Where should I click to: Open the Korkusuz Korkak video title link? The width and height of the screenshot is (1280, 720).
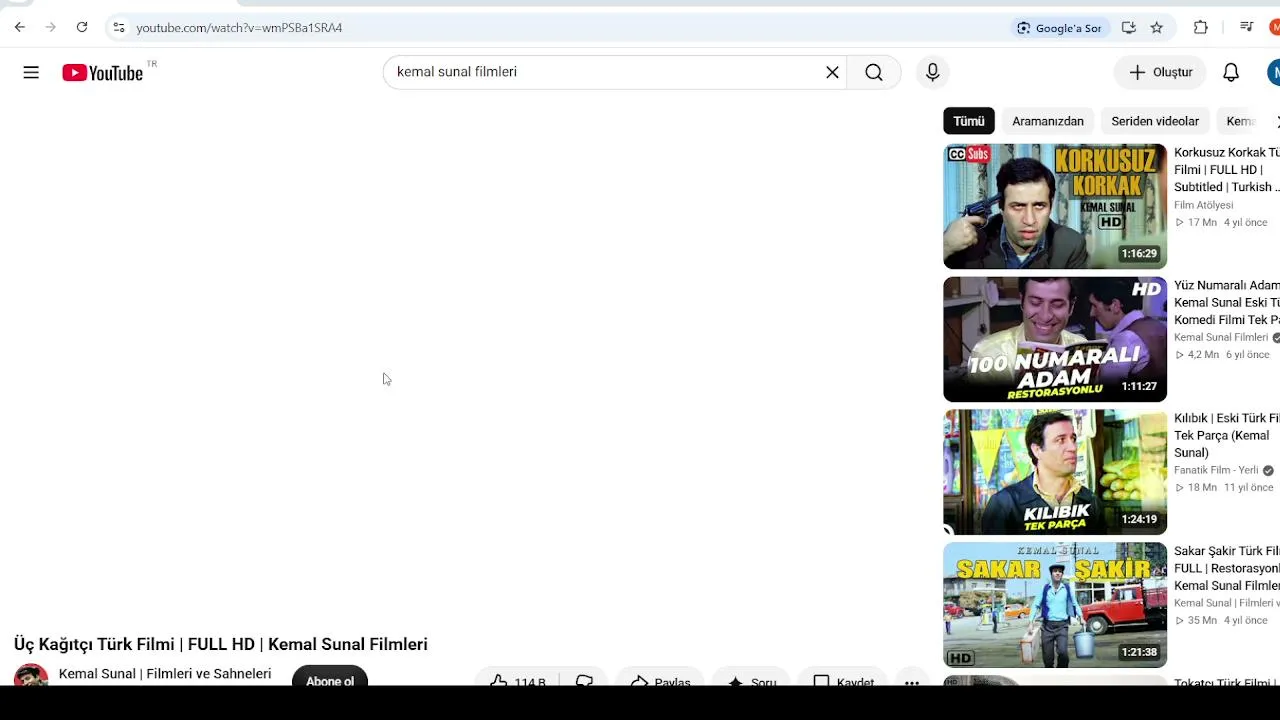(x=1227, y=170)
